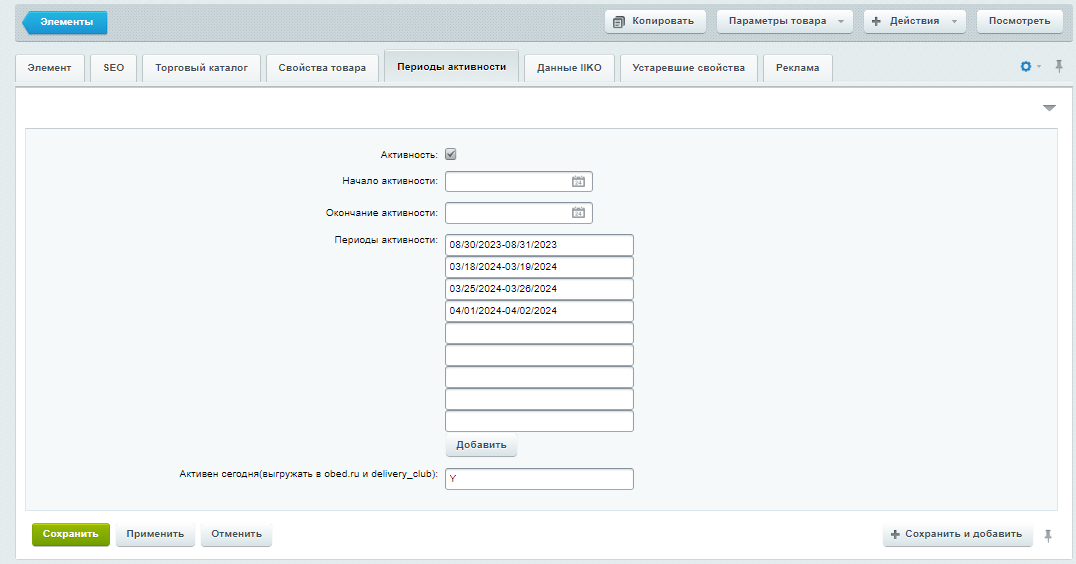Viewport: 1076px width, 564px height.
Task: Go to the Данные IIKO tab
Action: pos(569,68)
